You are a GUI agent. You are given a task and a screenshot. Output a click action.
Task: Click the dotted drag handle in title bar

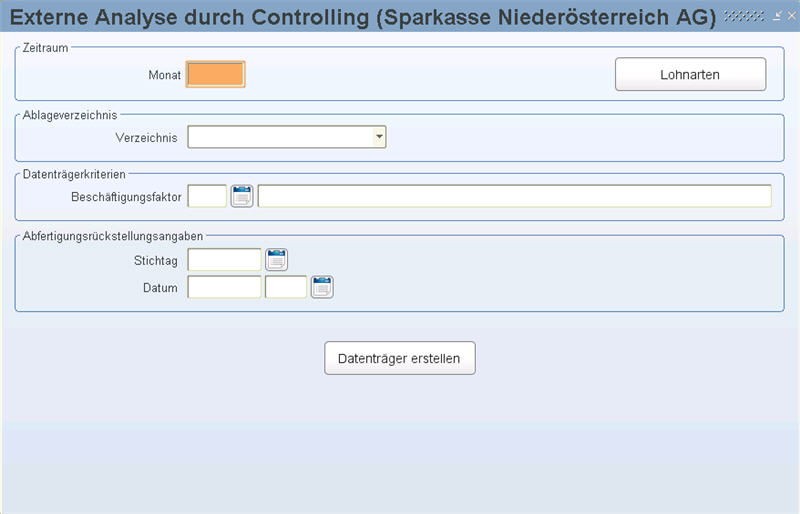[x=743, y=17]
